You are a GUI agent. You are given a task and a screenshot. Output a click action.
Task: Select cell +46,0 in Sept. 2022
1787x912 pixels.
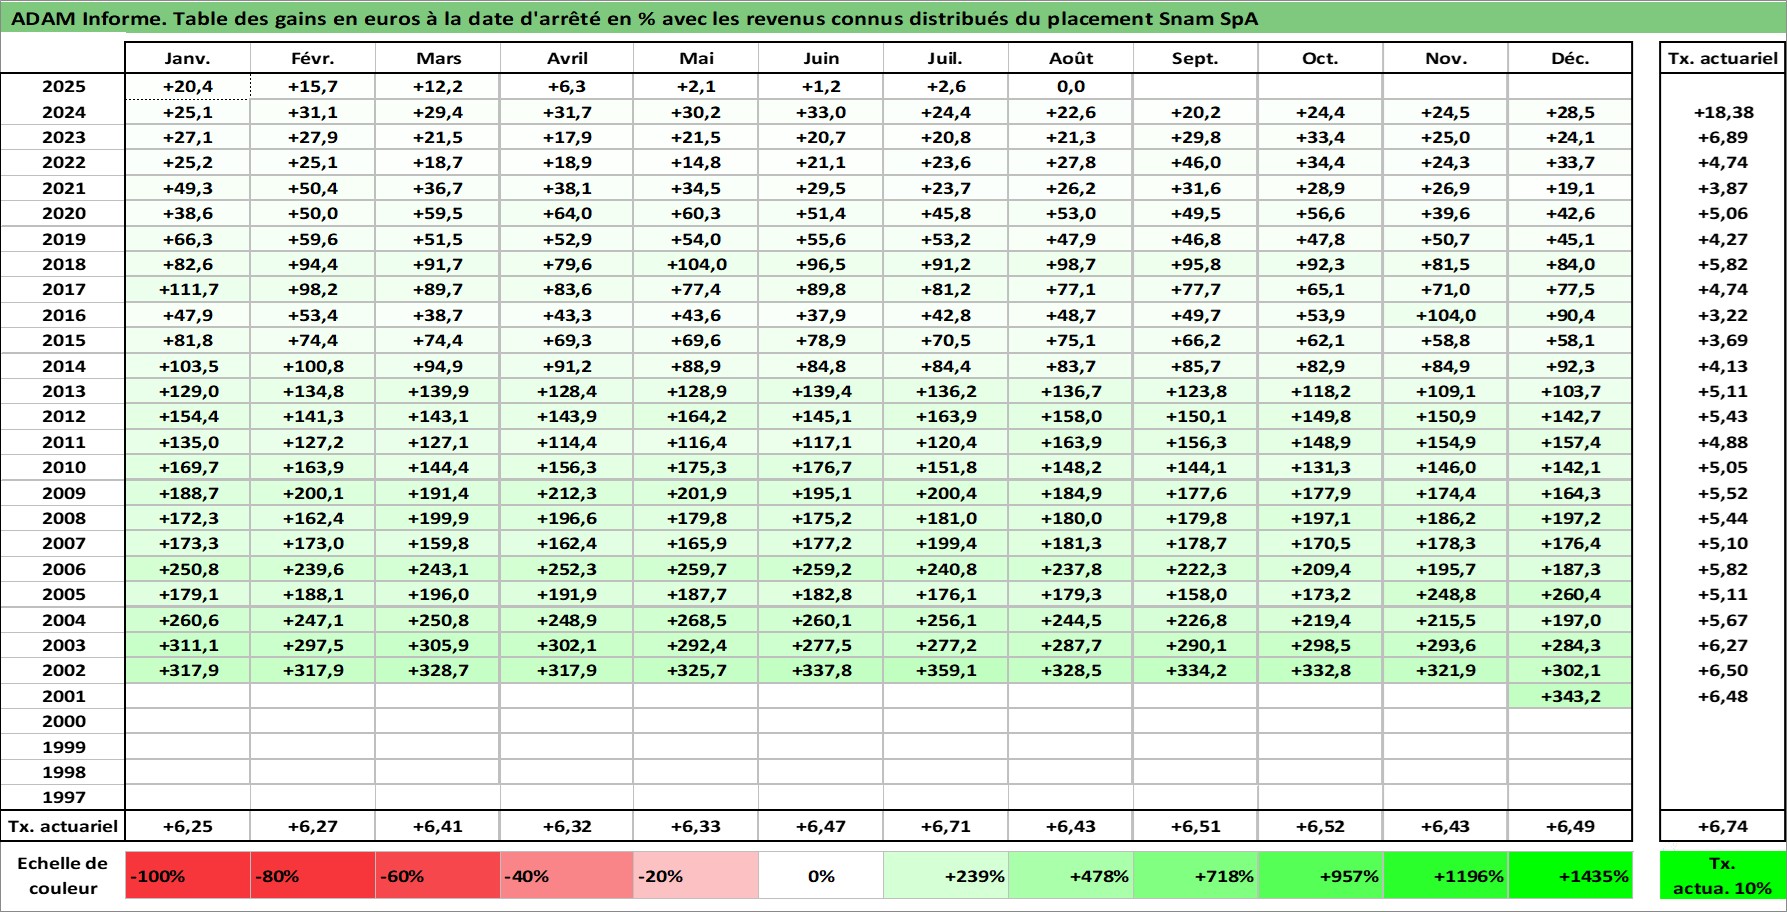1195,163
